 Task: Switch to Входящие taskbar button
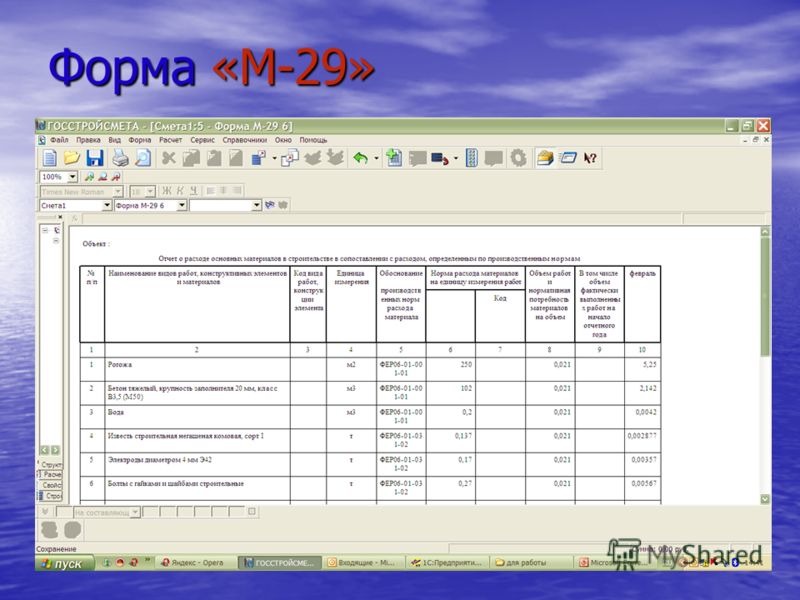tap(362, 563)
